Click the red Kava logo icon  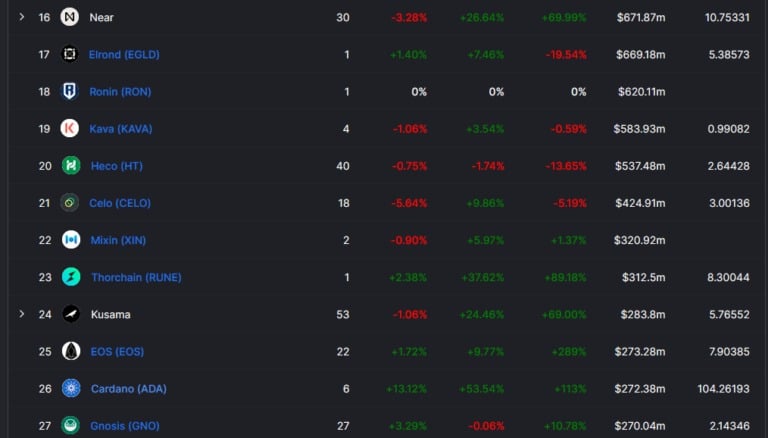point(70,128)
